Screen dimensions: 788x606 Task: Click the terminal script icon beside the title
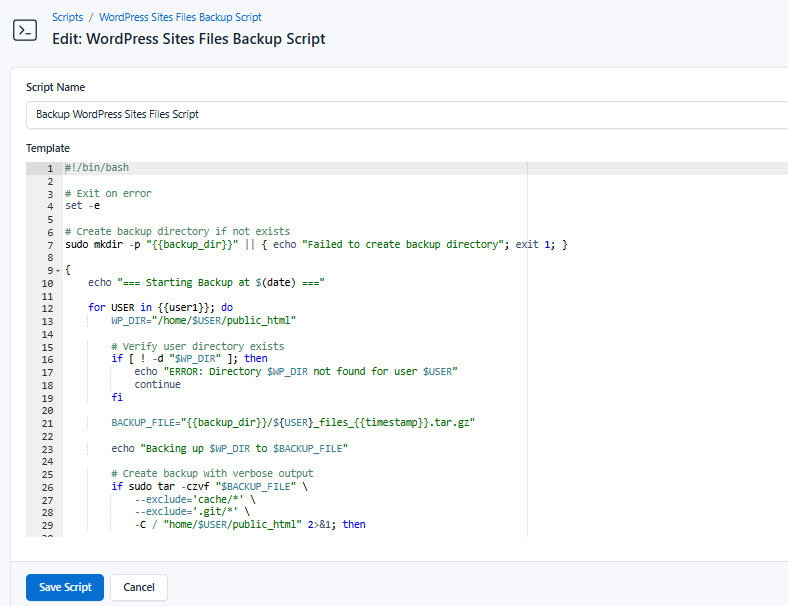(25, 30)
